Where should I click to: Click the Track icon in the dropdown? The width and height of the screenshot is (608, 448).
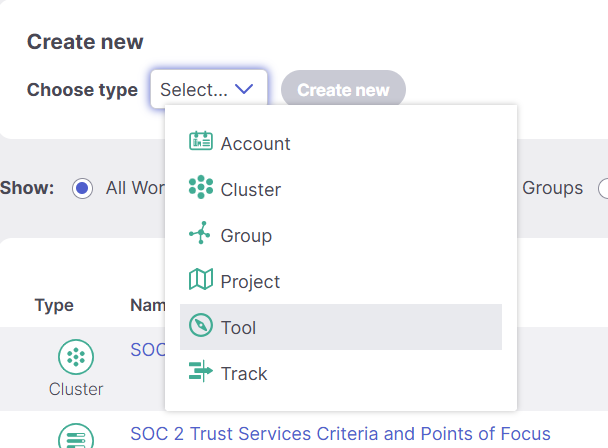click(x=201, y=372)
